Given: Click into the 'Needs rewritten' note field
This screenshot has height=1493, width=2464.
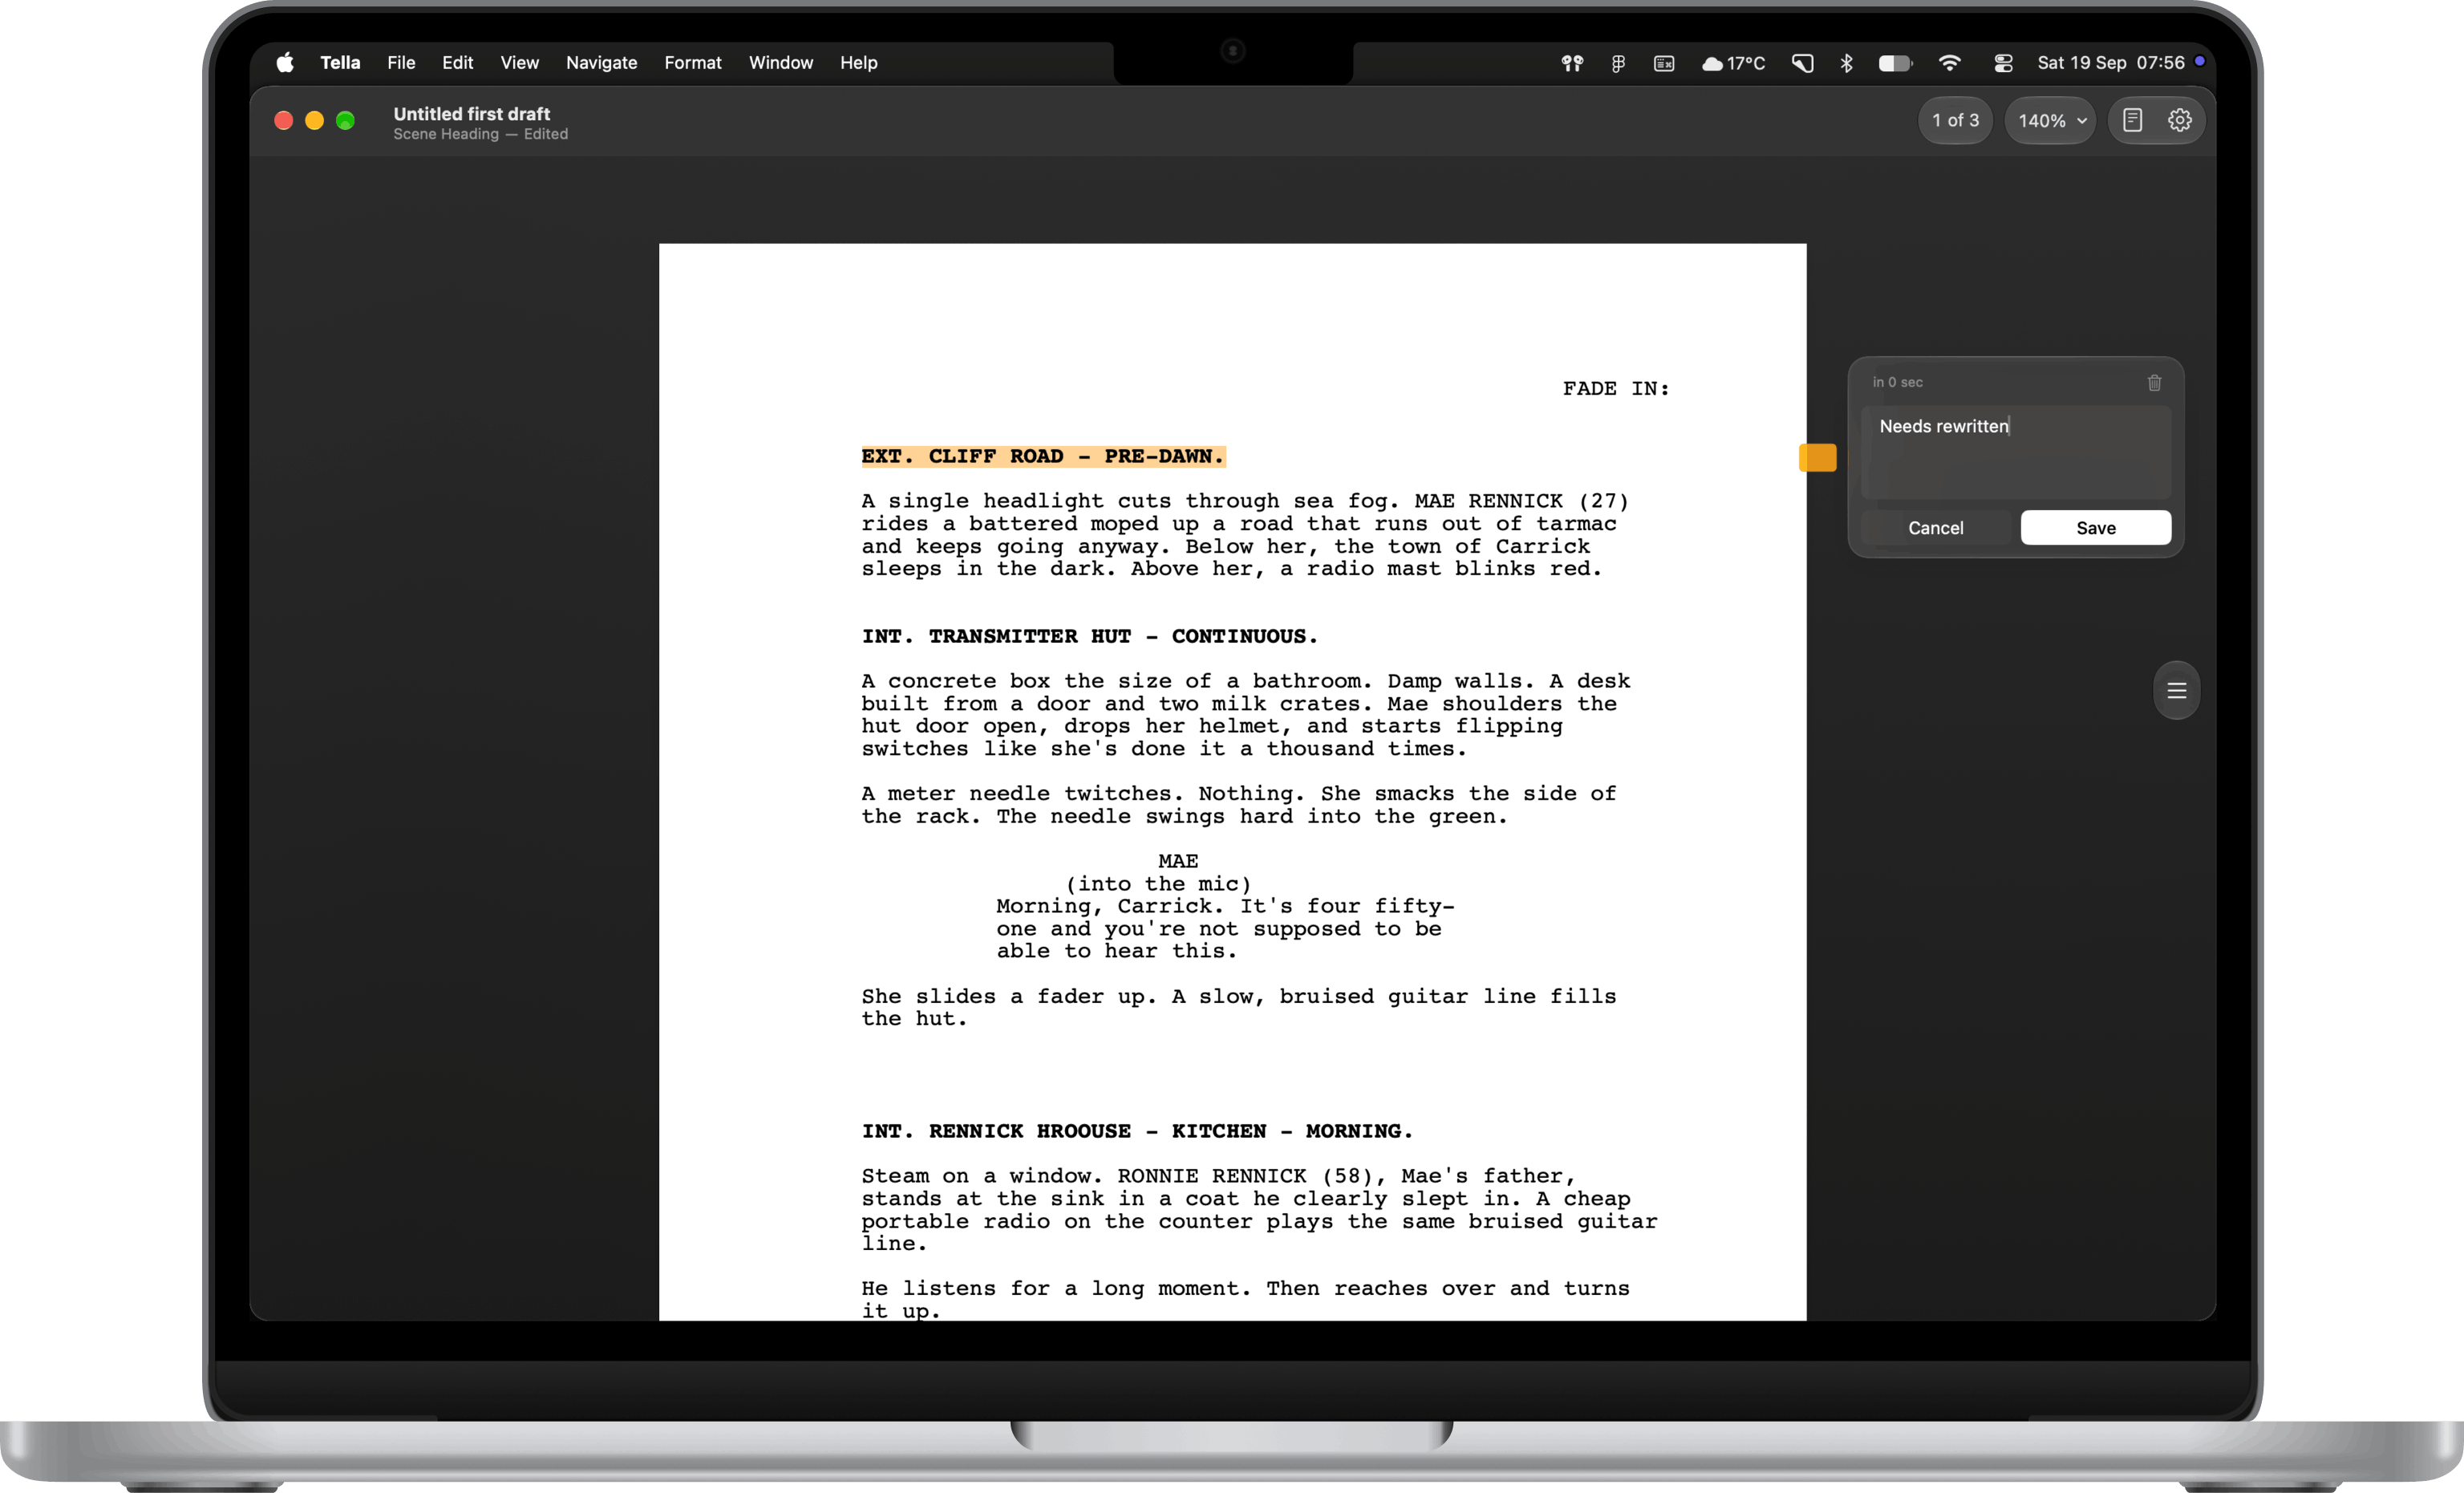Looking at the screenshot, I should click(2015, 452).
